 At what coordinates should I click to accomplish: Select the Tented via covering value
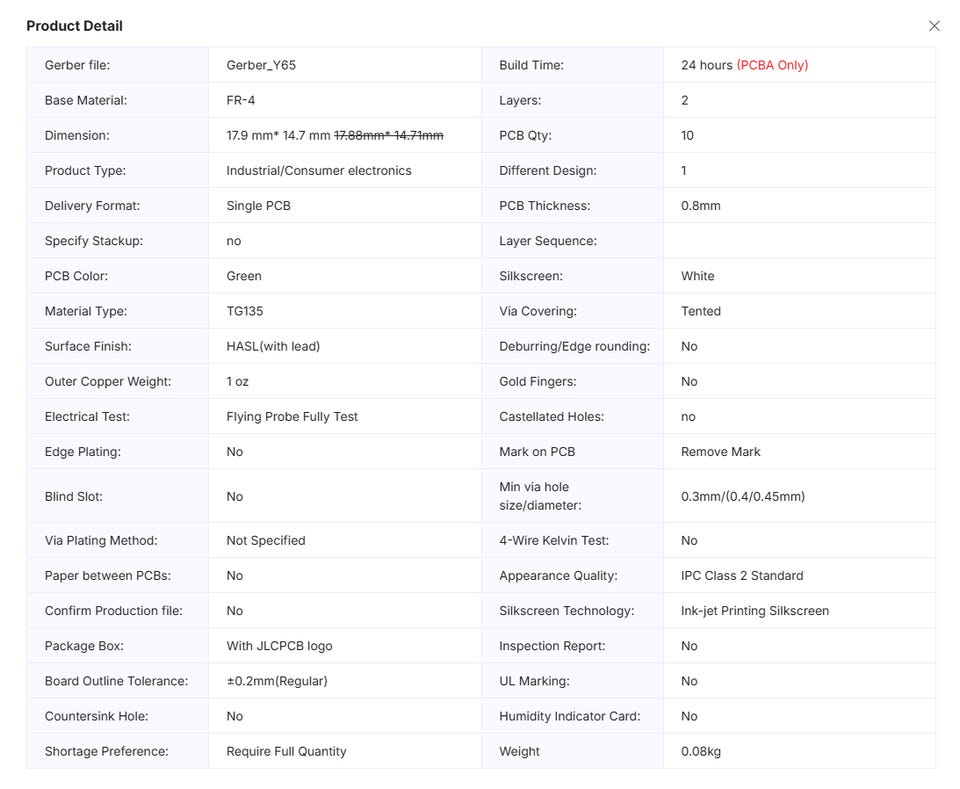(701, 311)
